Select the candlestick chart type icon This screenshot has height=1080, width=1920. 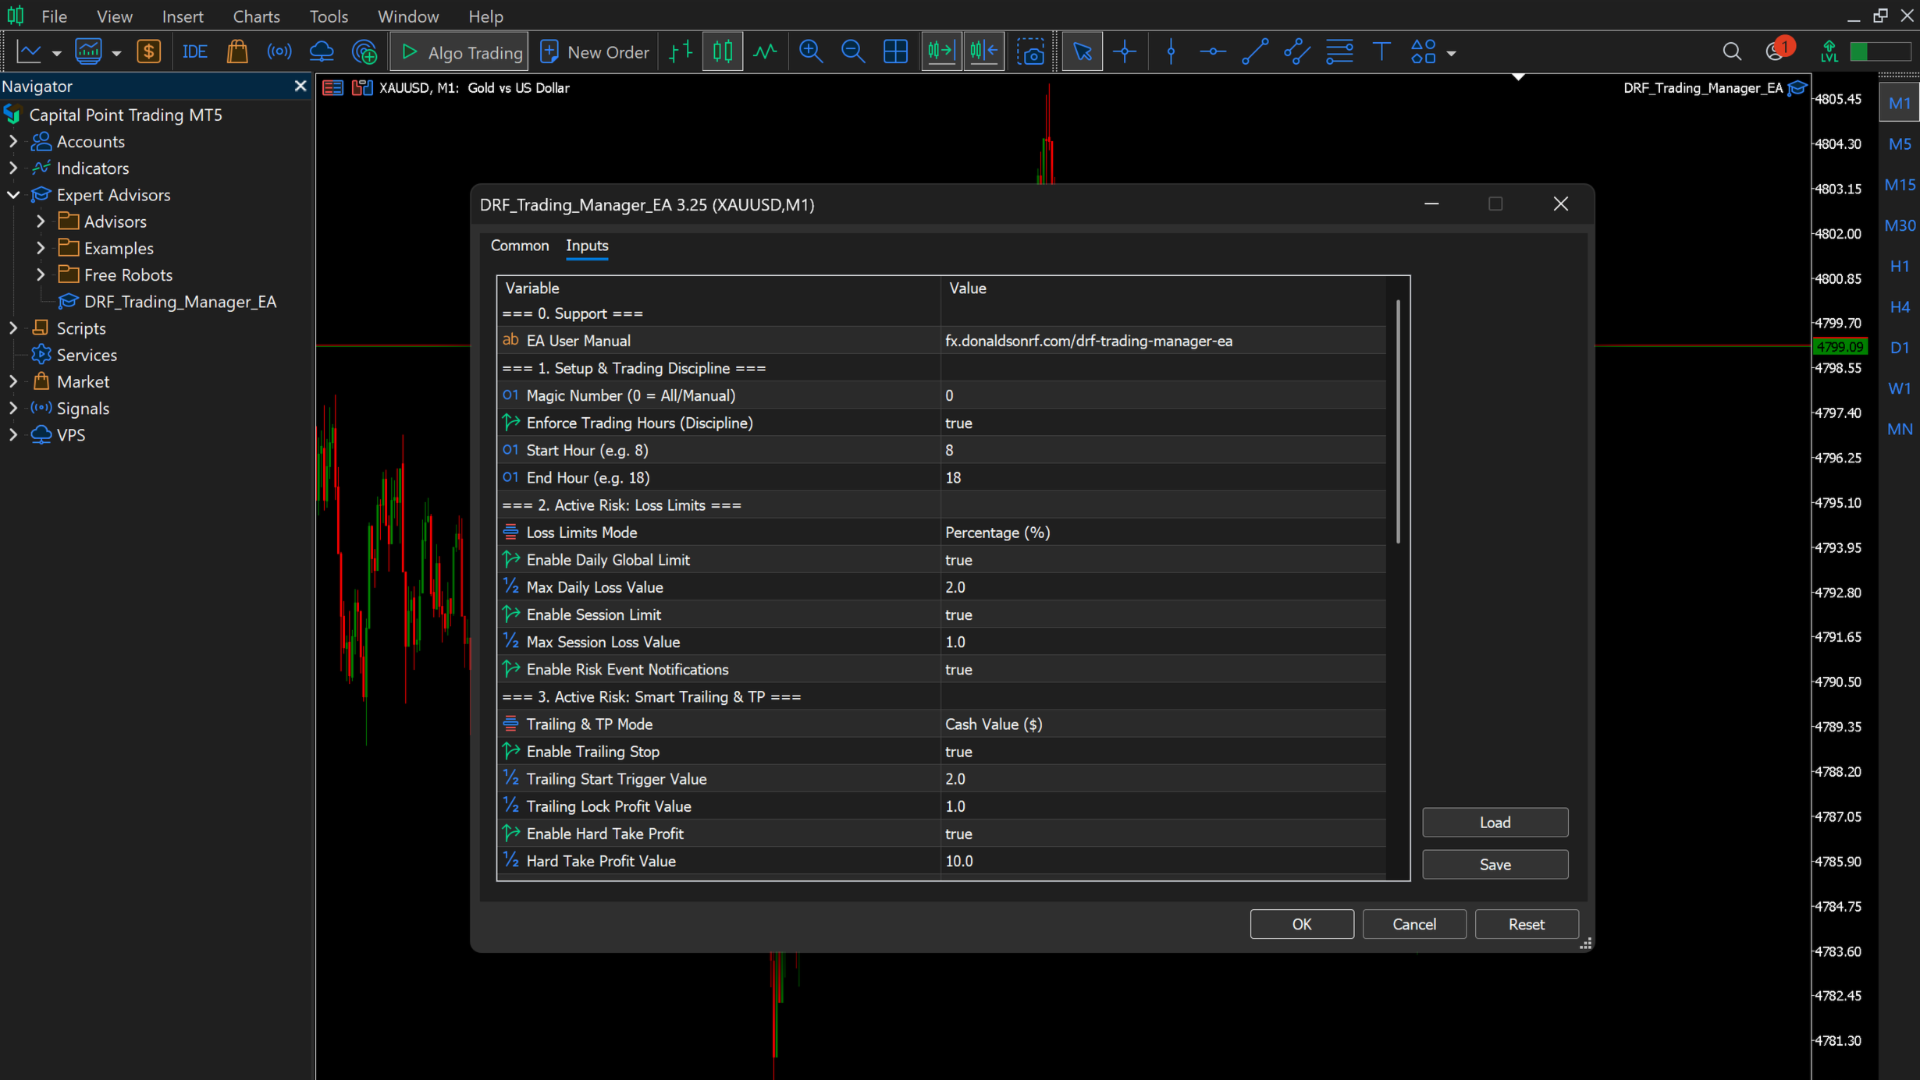[x=722, y=52]
